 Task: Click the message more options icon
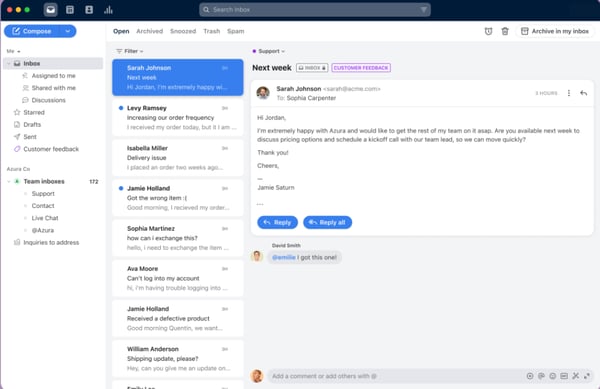(x=569, y=93)
